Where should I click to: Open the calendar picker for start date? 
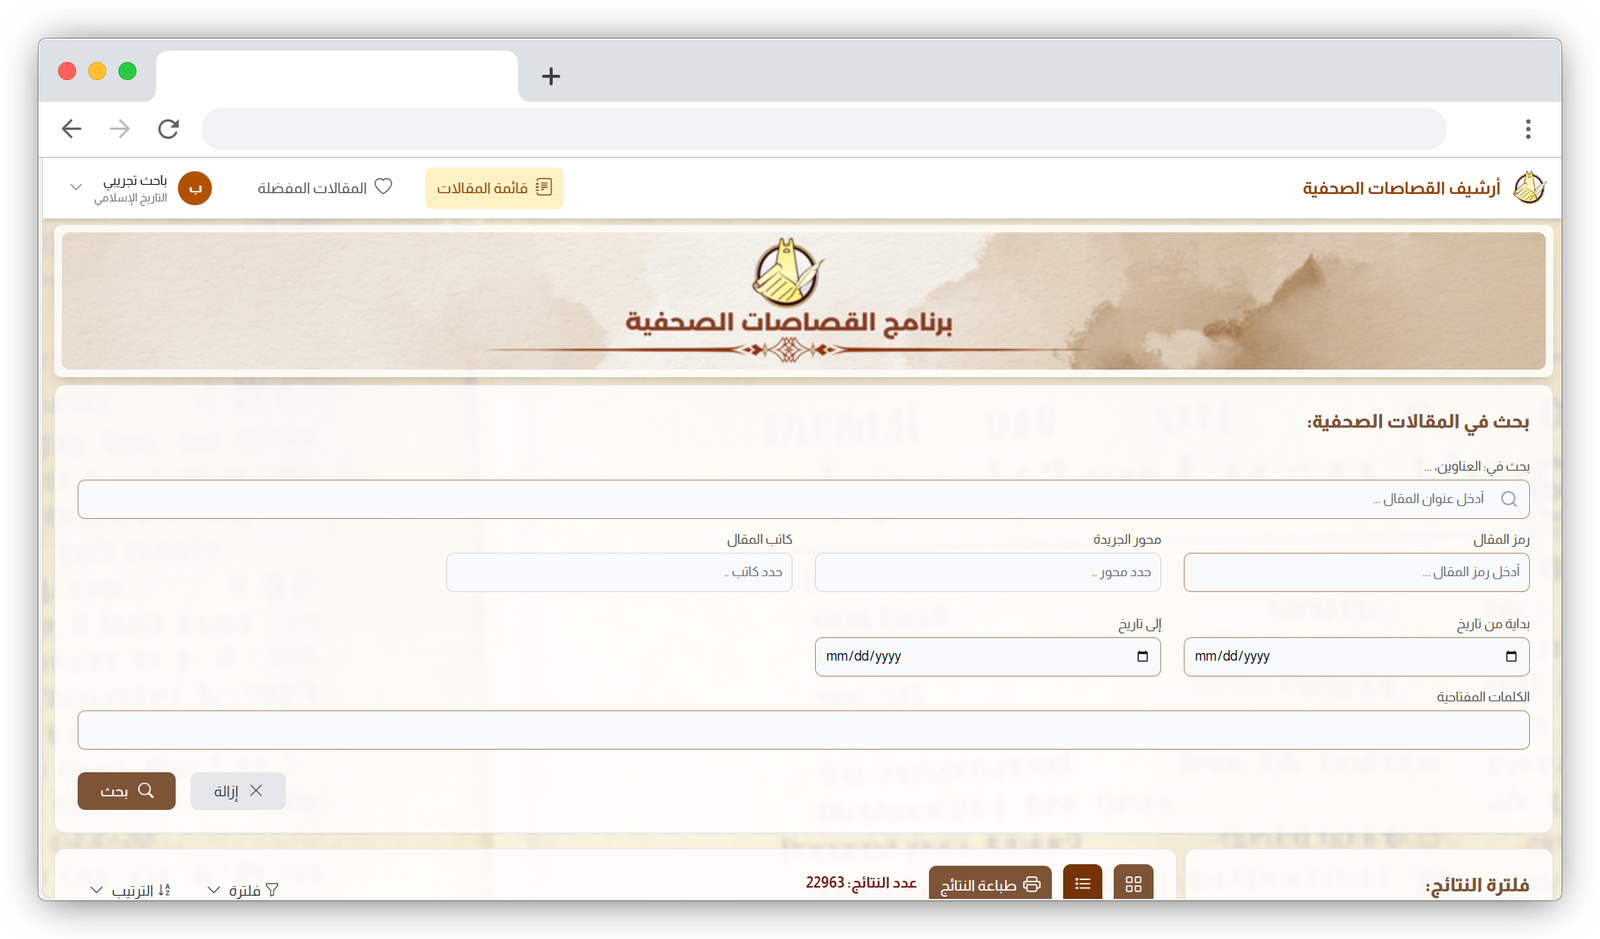click(1512, 657)
